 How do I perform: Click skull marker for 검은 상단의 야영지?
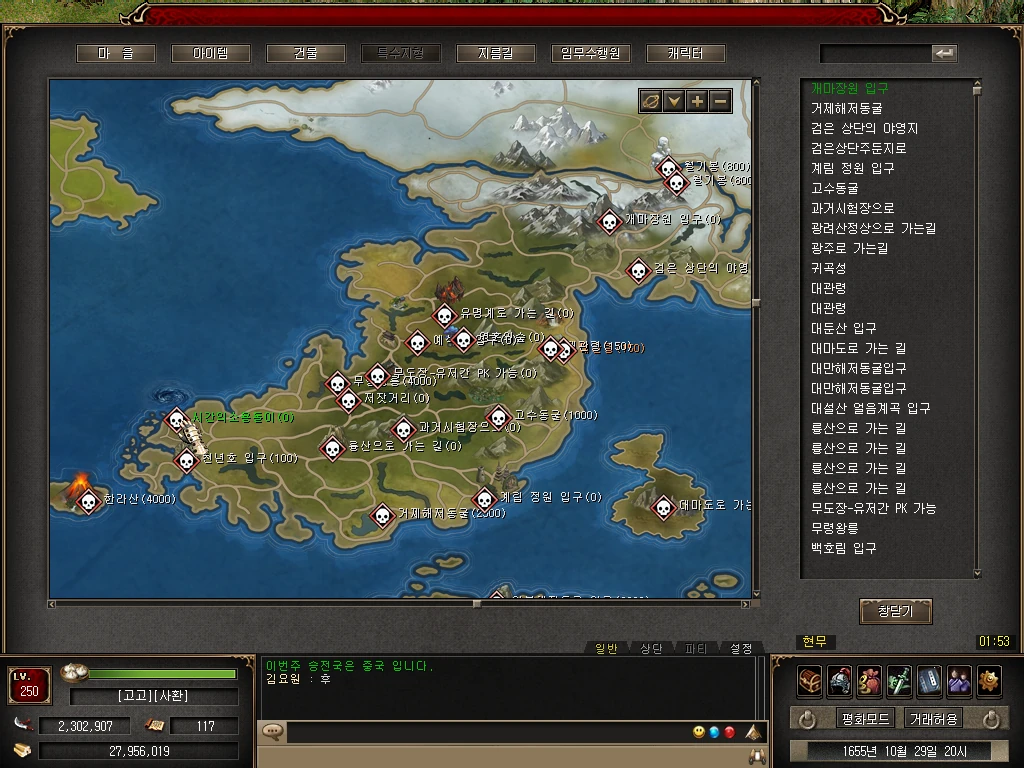click(638, 270)
